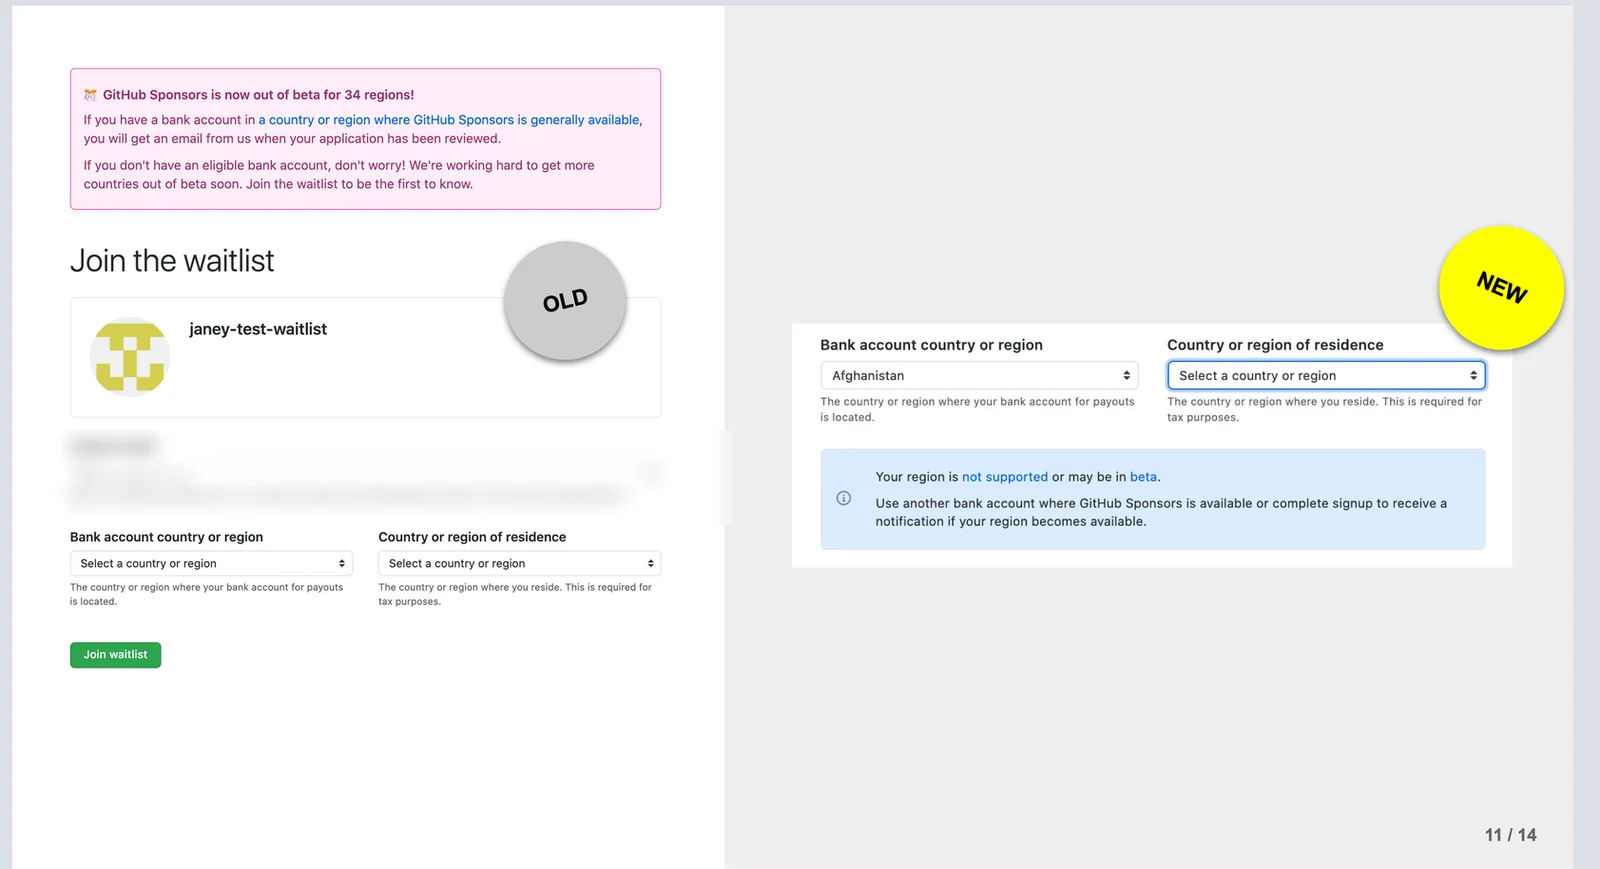Click the green Join waitlist button
This screenshot has height=869, width=1600.
coord(115,655)
